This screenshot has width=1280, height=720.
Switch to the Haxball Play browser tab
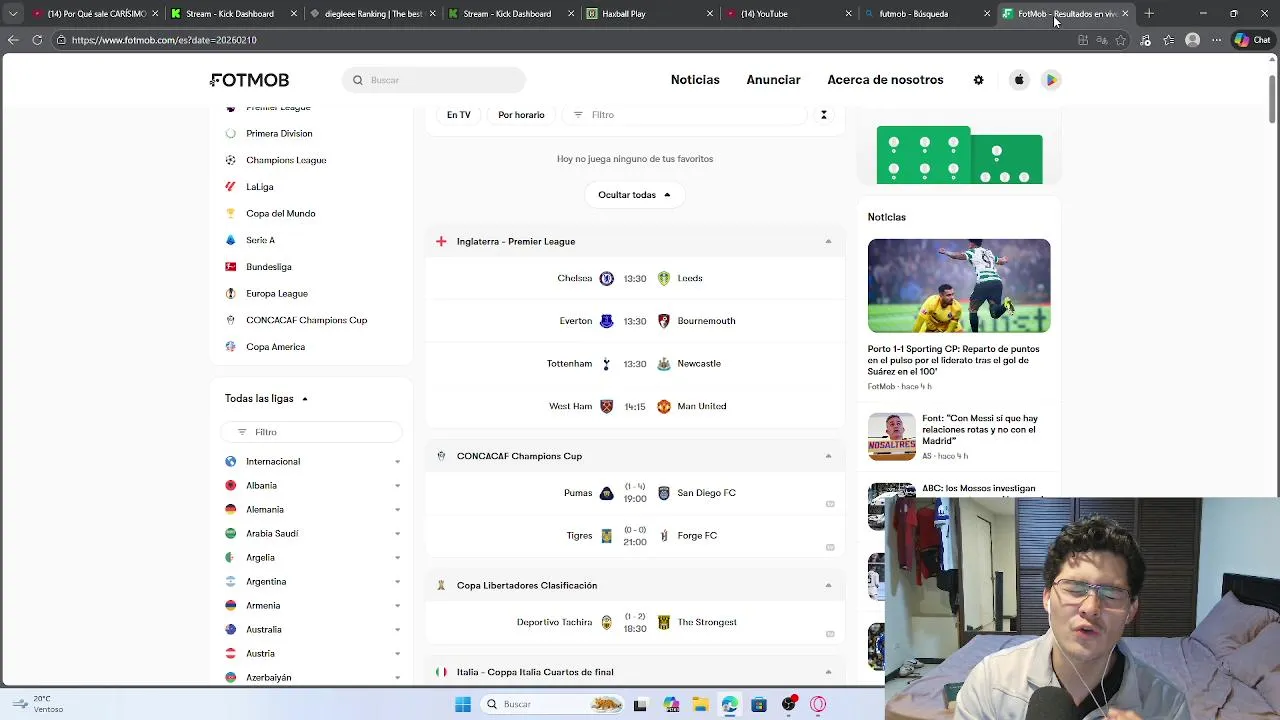[649, 14]
